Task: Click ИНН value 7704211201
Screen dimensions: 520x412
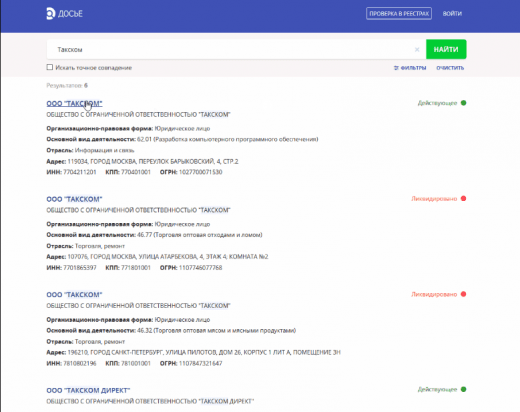Action: pyautogui.click(x=80, y=172)
